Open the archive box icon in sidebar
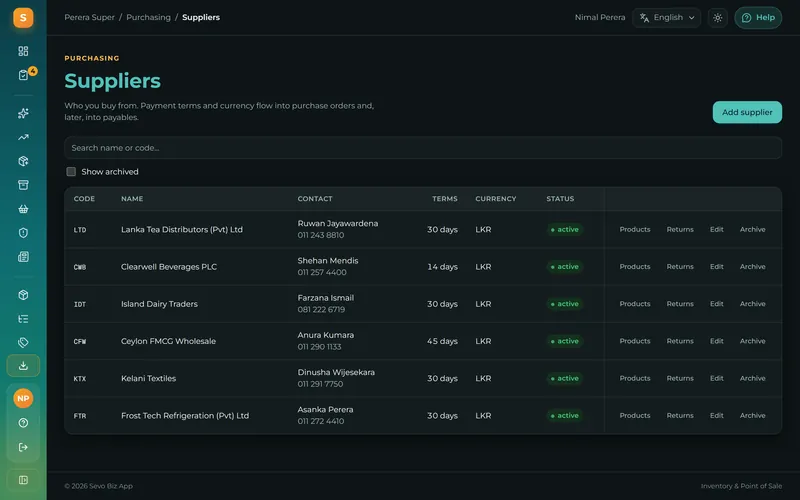Viewport: 800px width, 500px height. (23, 185)
